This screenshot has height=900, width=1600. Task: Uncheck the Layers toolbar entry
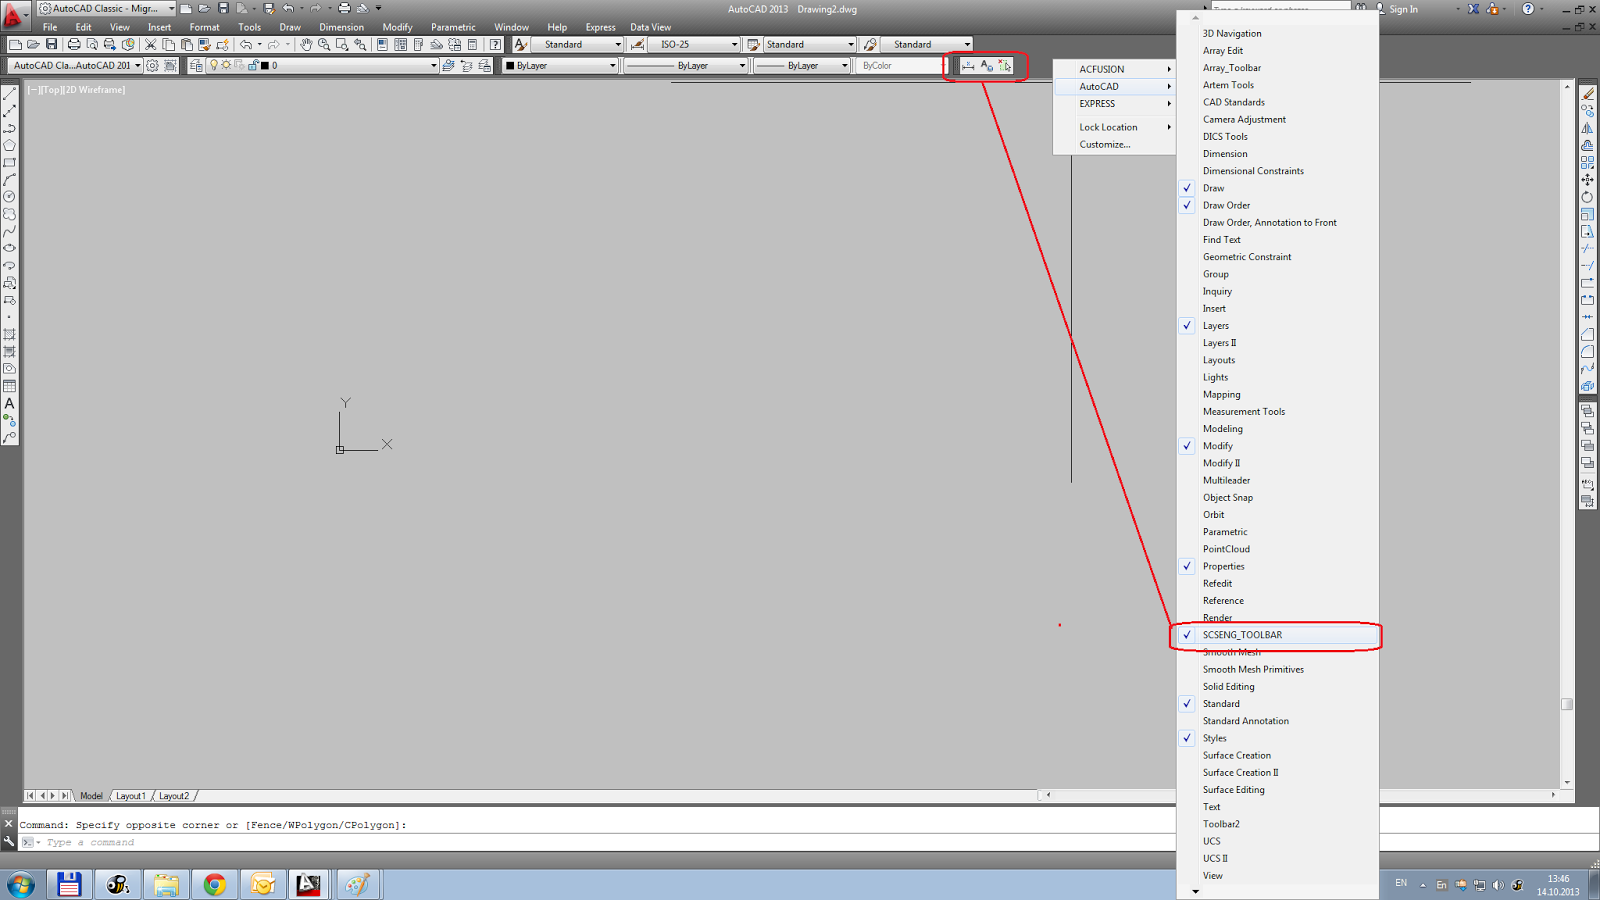1278,326
